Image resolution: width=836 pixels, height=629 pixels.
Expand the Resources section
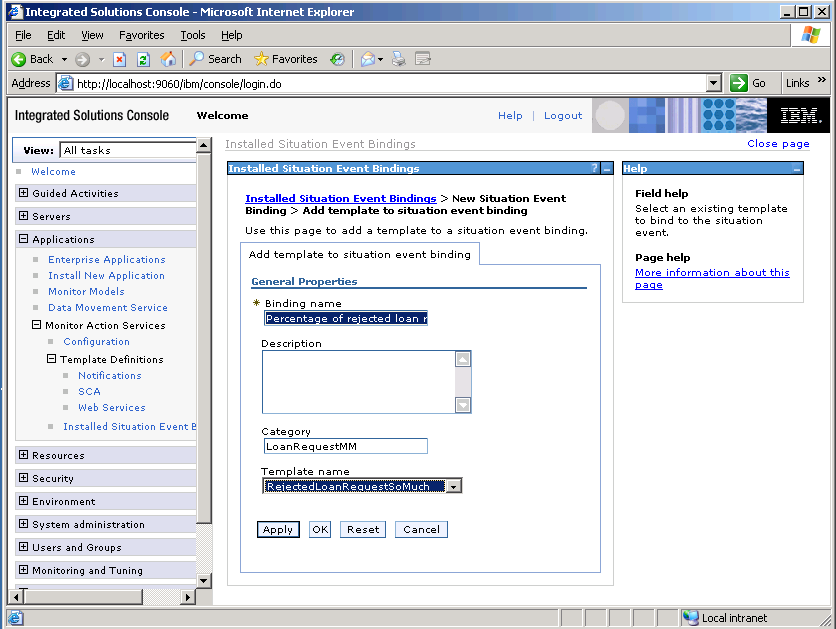[23, 455]
